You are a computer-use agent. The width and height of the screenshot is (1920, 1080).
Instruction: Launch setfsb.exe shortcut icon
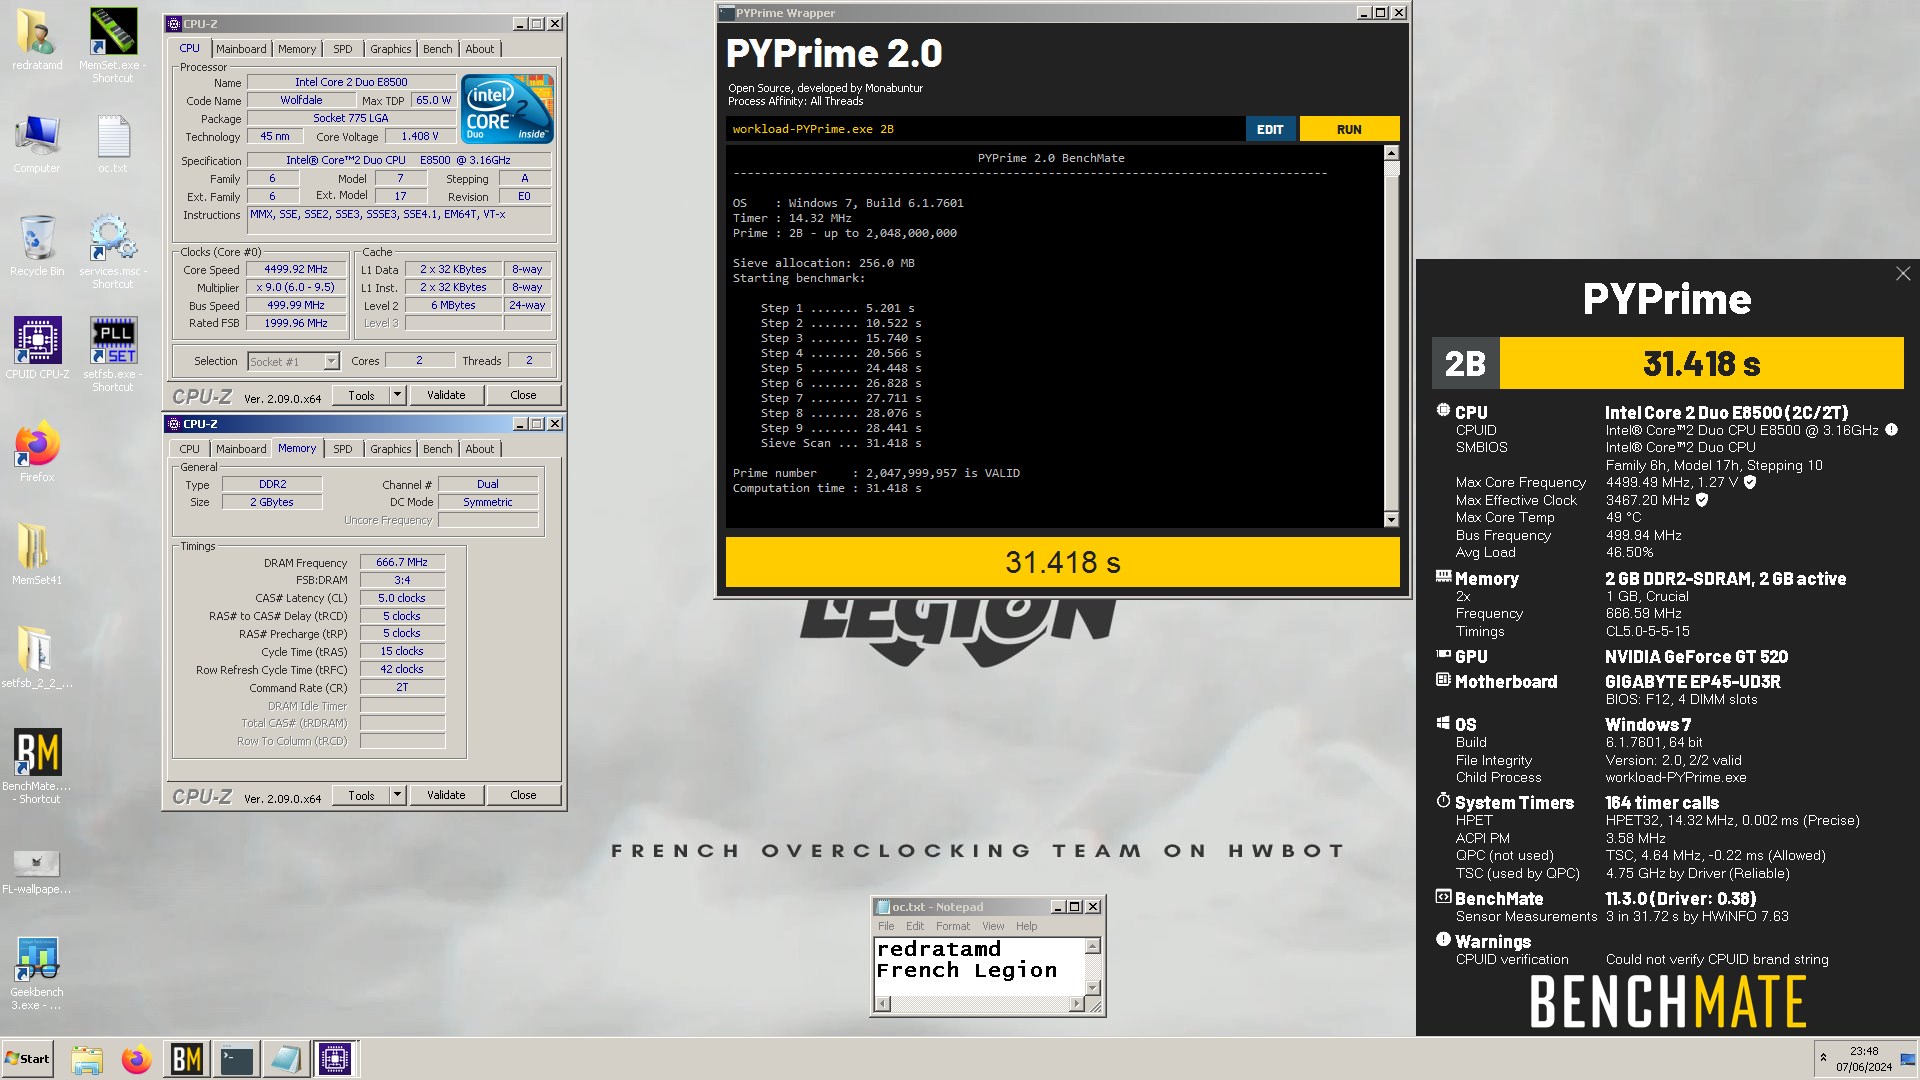[x=113, y=354]
